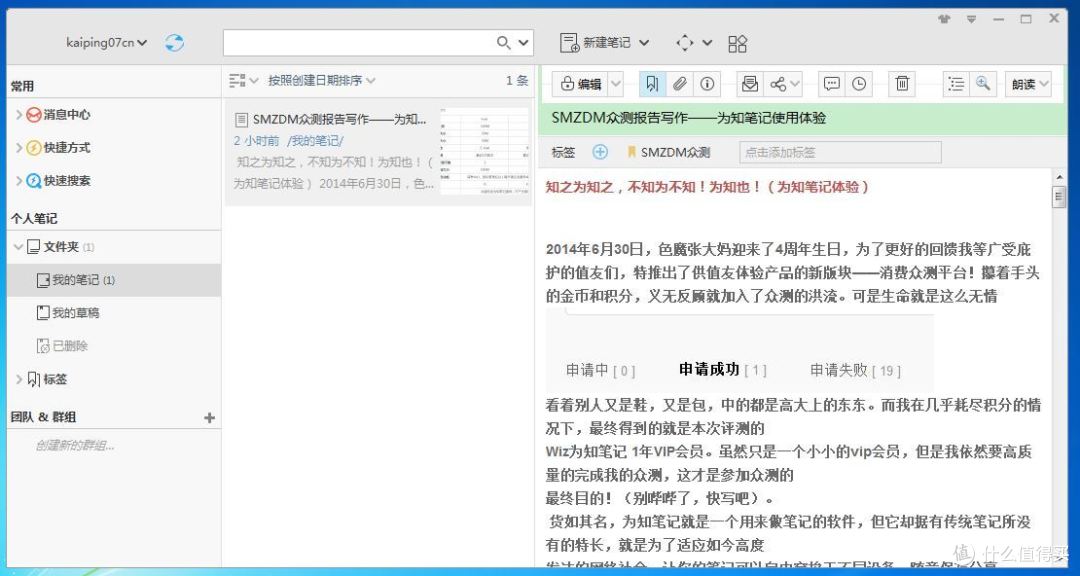Click the plus icon to add tag
The image size is (1080, 576).
pyautogui.click(x=600, y=152)
